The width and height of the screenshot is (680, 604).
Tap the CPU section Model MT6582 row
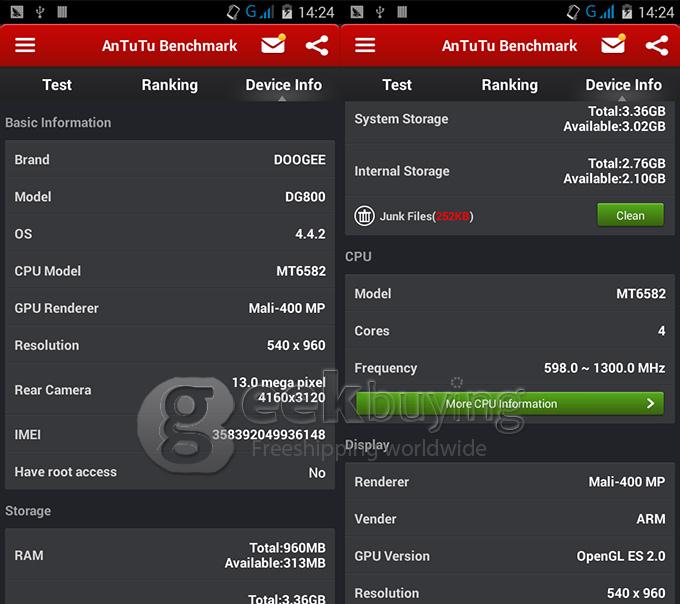(x=510, y=294)
